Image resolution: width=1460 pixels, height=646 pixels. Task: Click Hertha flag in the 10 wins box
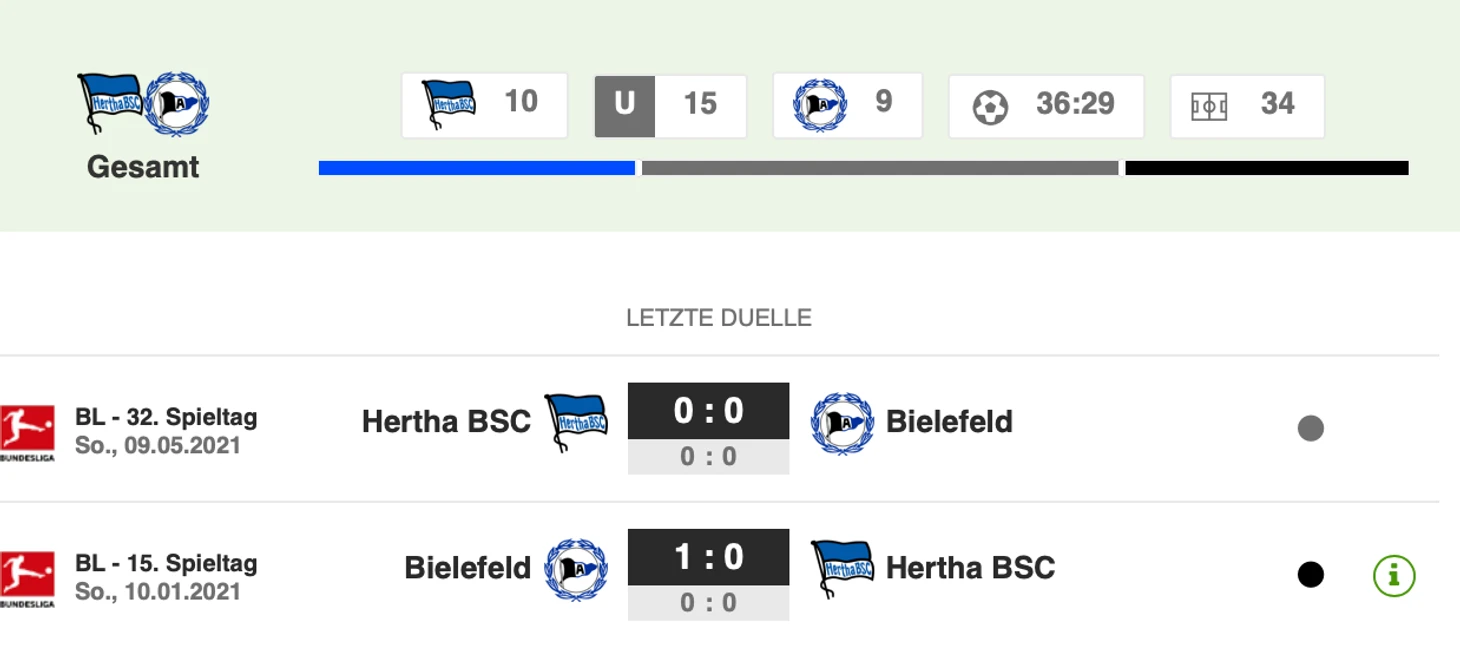pyautogui.click(x=449, y=104)
